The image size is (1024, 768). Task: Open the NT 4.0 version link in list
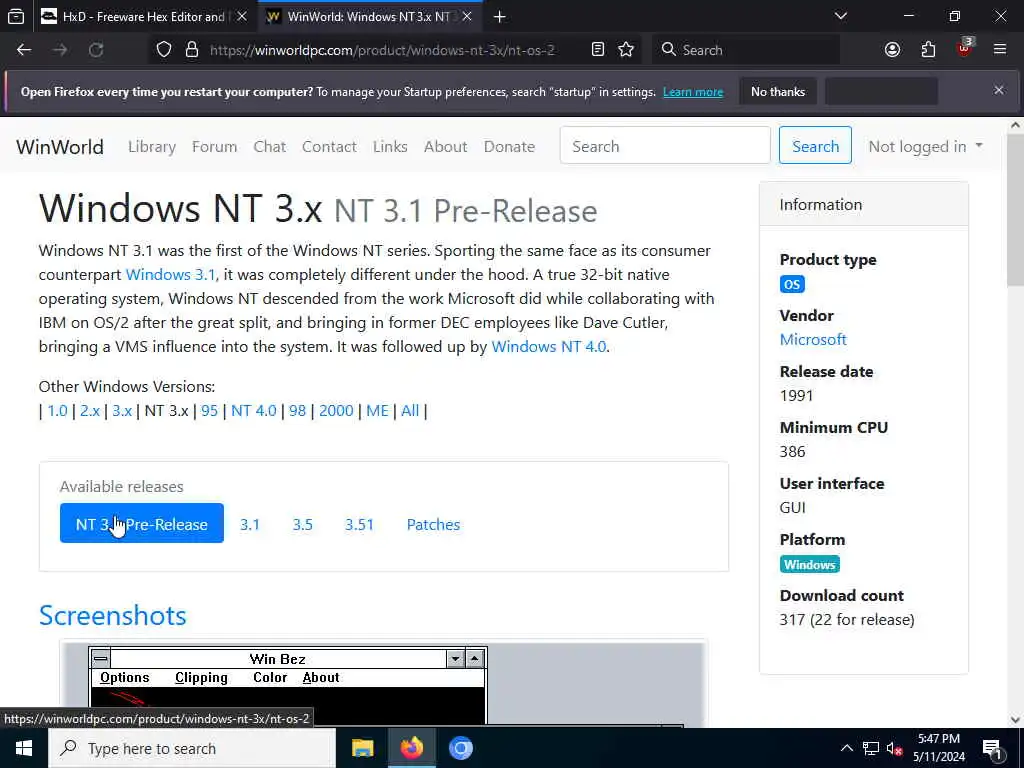coord(253,411)
